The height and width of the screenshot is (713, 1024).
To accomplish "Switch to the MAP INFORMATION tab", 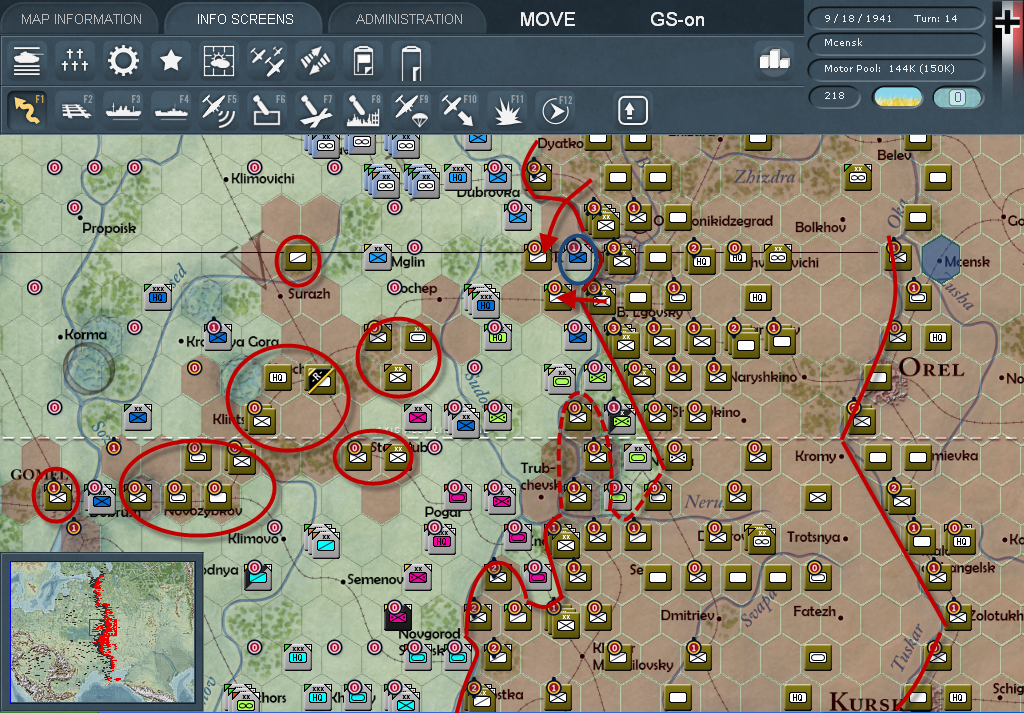I will (x=81, y=19).
